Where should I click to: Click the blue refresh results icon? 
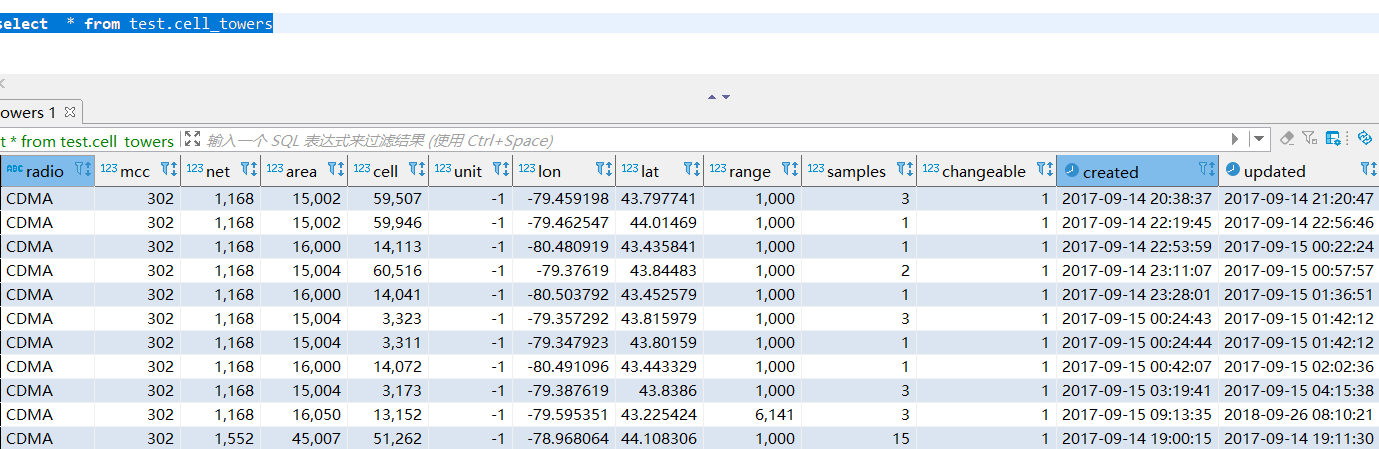click(1364, 138)
